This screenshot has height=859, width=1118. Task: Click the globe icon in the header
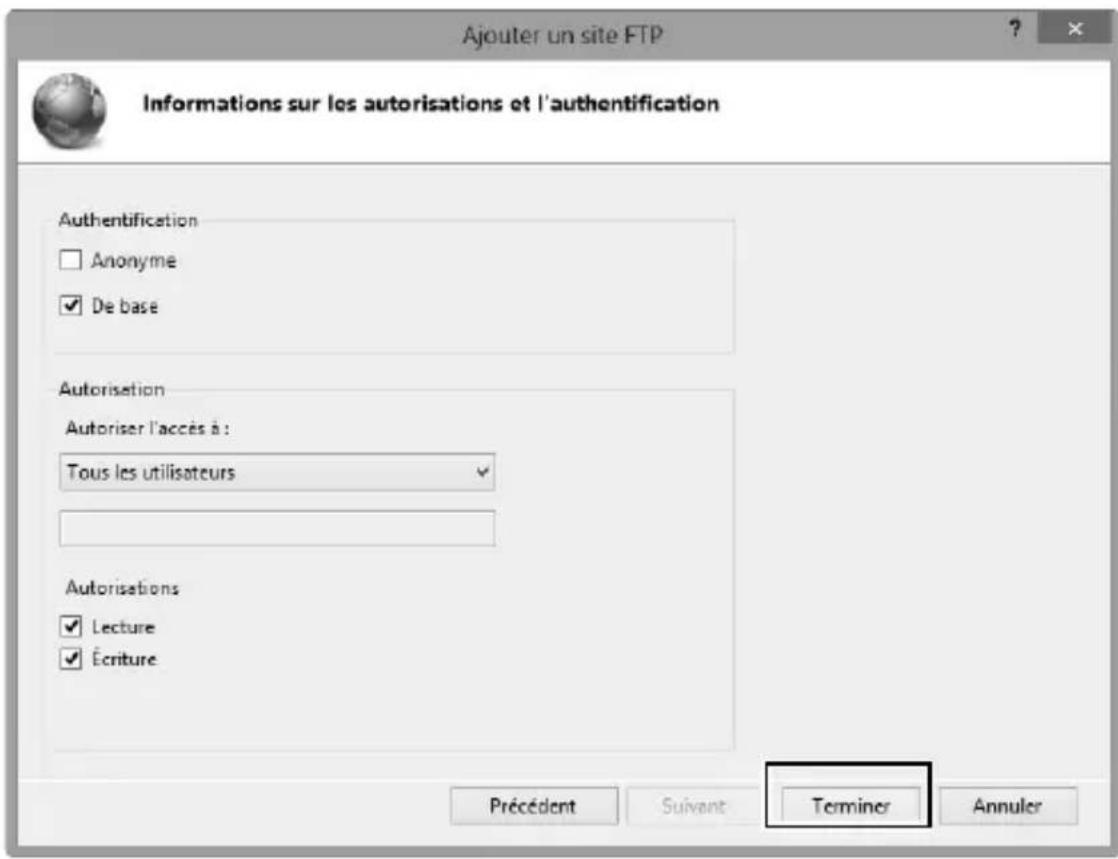[70, 110]
